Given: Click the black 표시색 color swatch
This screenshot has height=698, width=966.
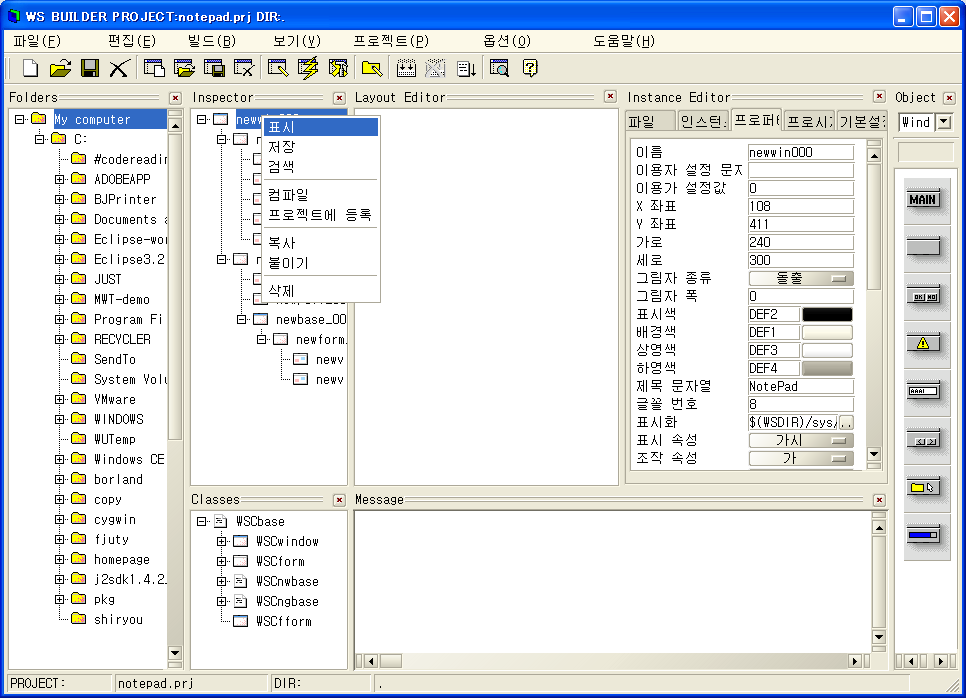Looking at the screenshot, I should (827, 315).
